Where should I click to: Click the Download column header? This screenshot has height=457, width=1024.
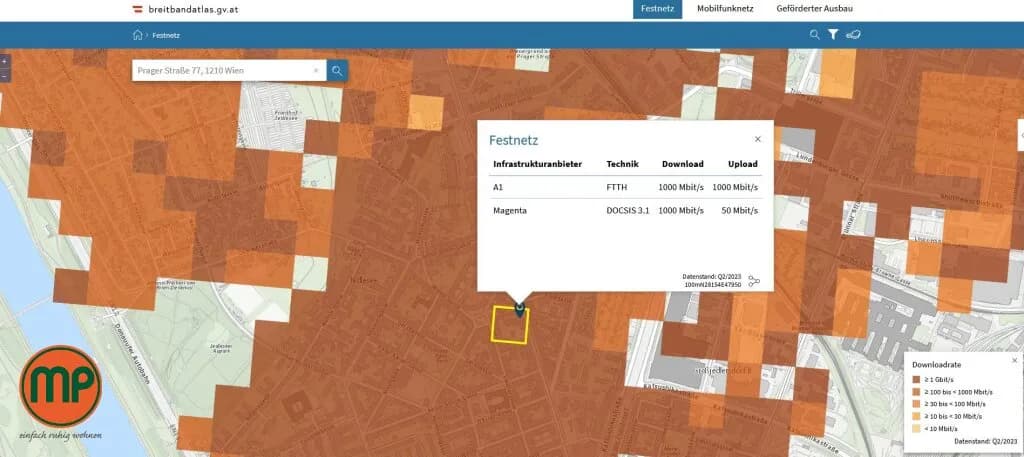click(x=682, y=165)
